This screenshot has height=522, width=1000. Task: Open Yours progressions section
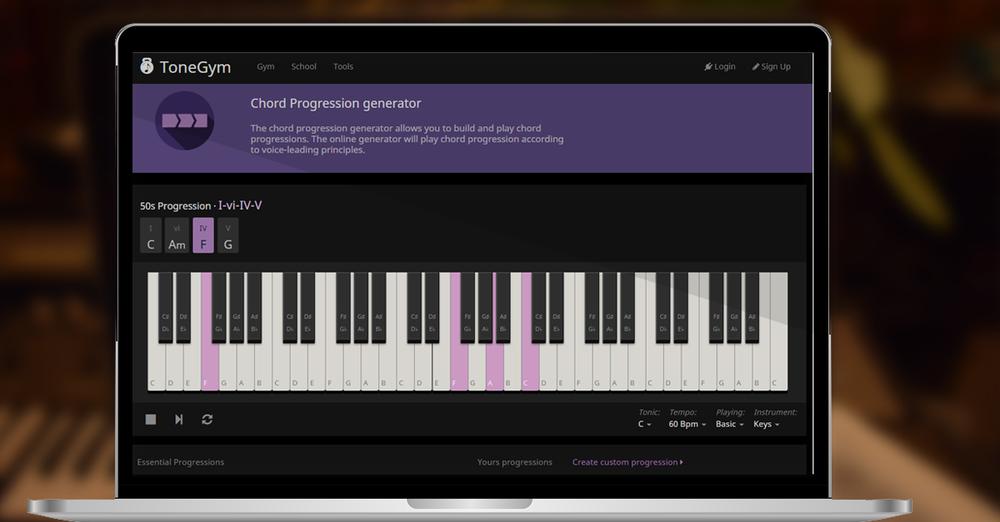point(514,462)
